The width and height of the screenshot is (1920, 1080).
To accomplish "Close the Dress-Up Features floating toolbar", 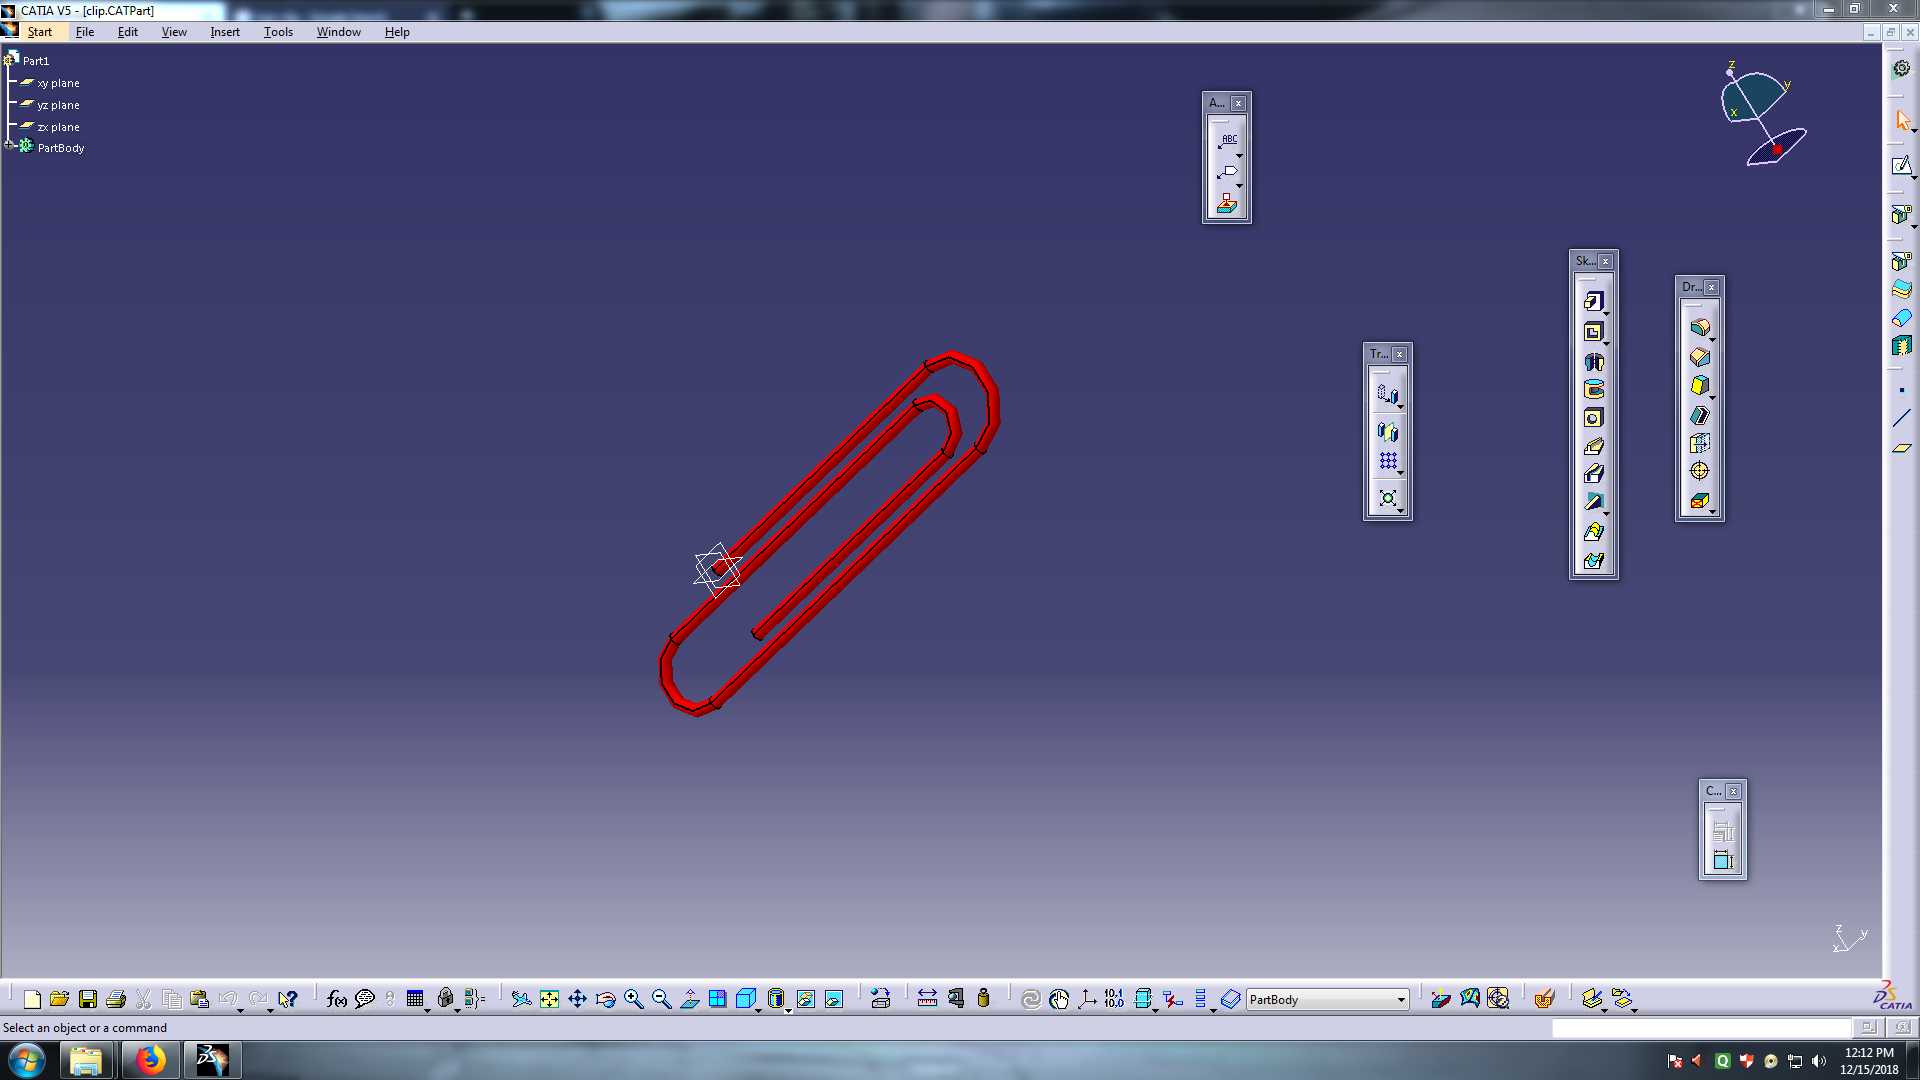I will [1712, 287].
